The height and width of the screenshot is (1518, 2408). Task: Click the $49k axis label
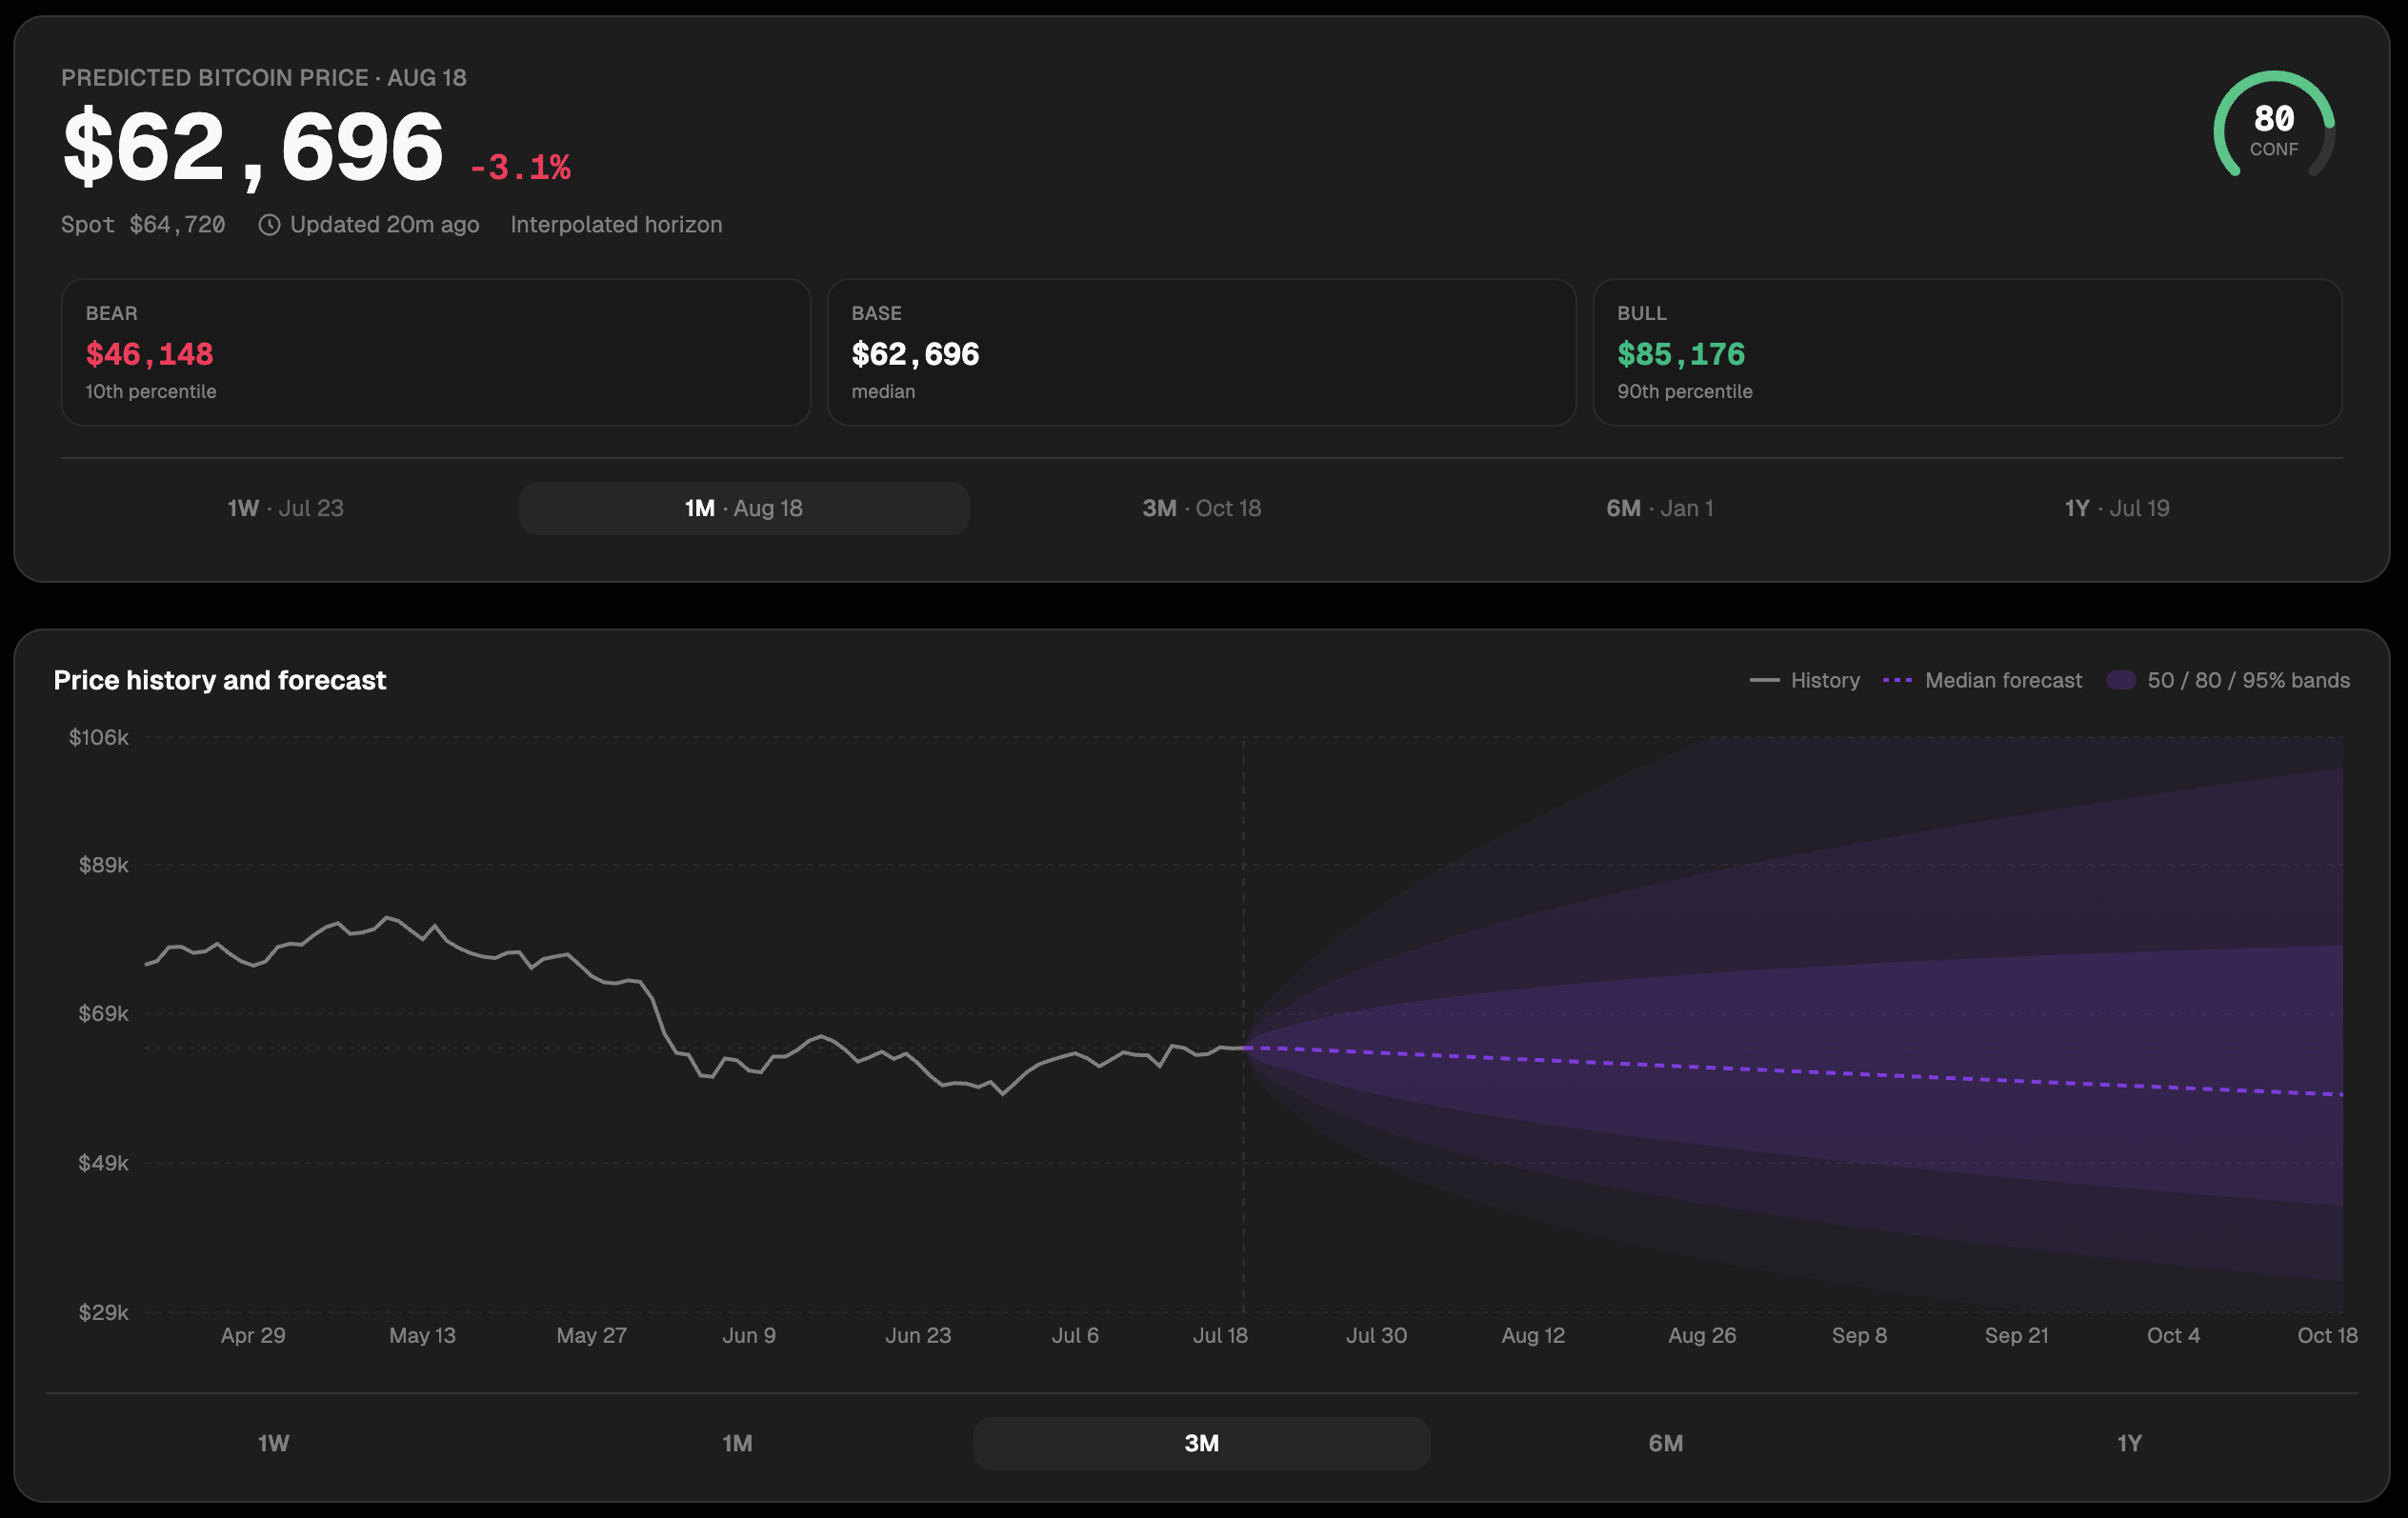tap(104, 1163)
